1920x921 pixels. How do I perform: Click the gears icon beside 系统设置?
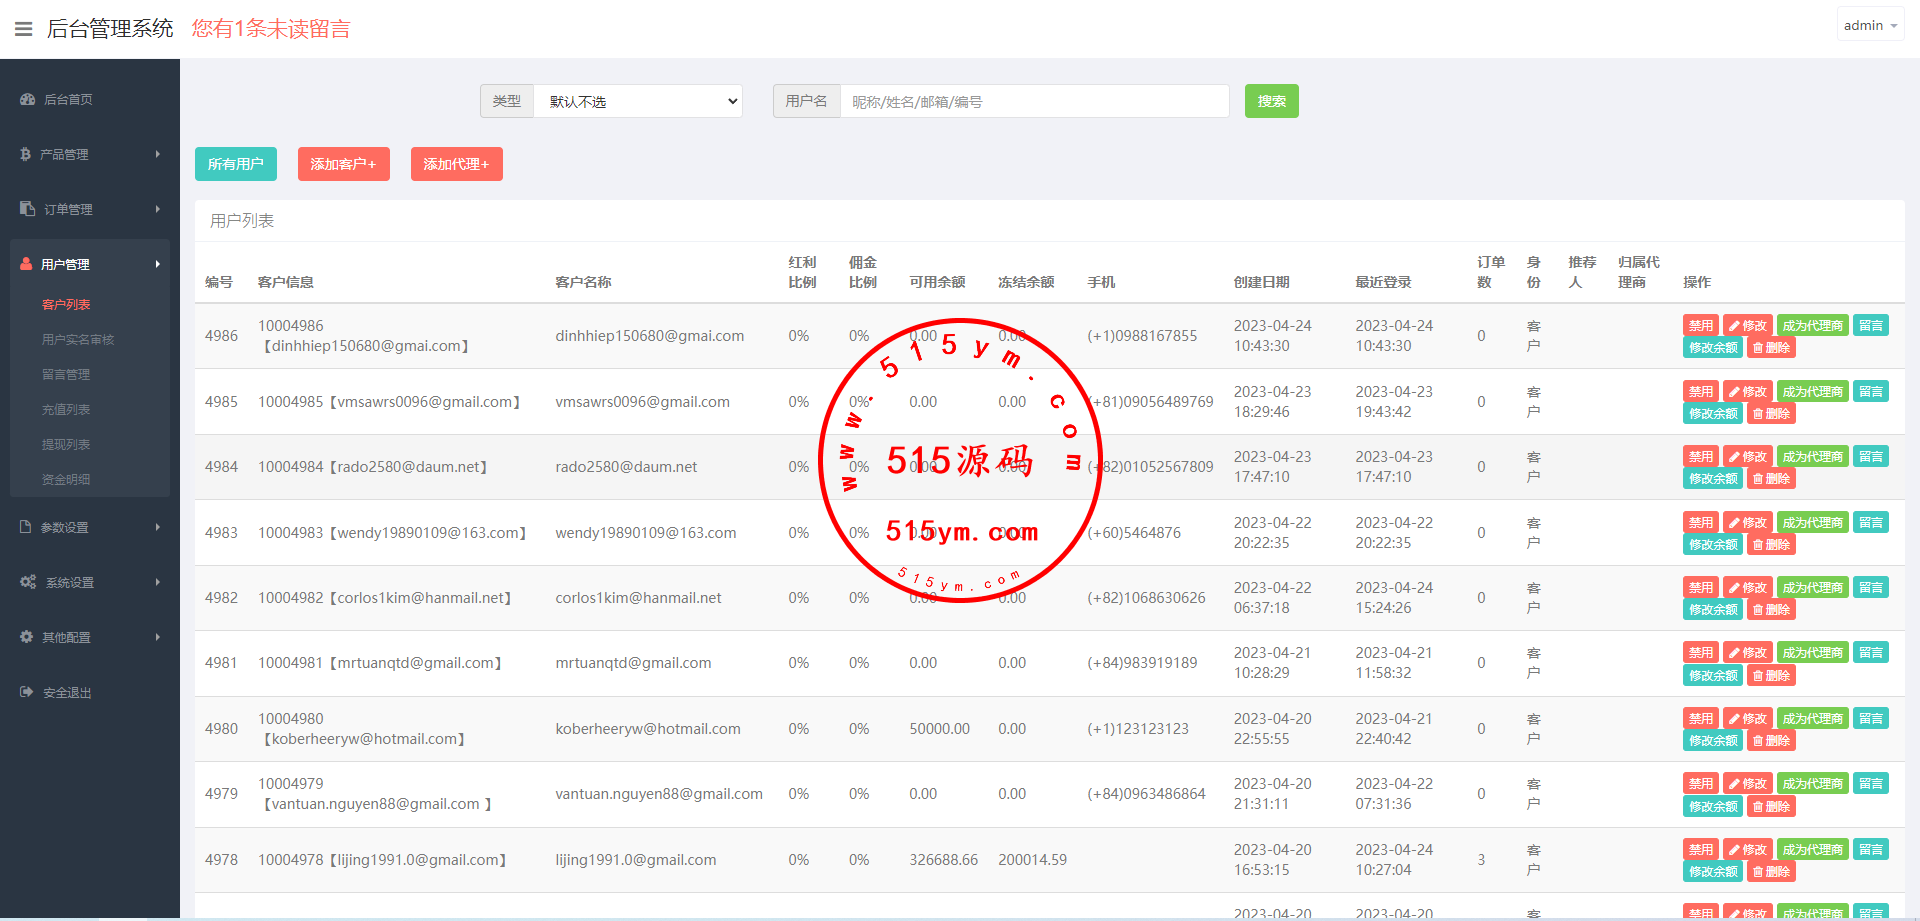[28, 582]
